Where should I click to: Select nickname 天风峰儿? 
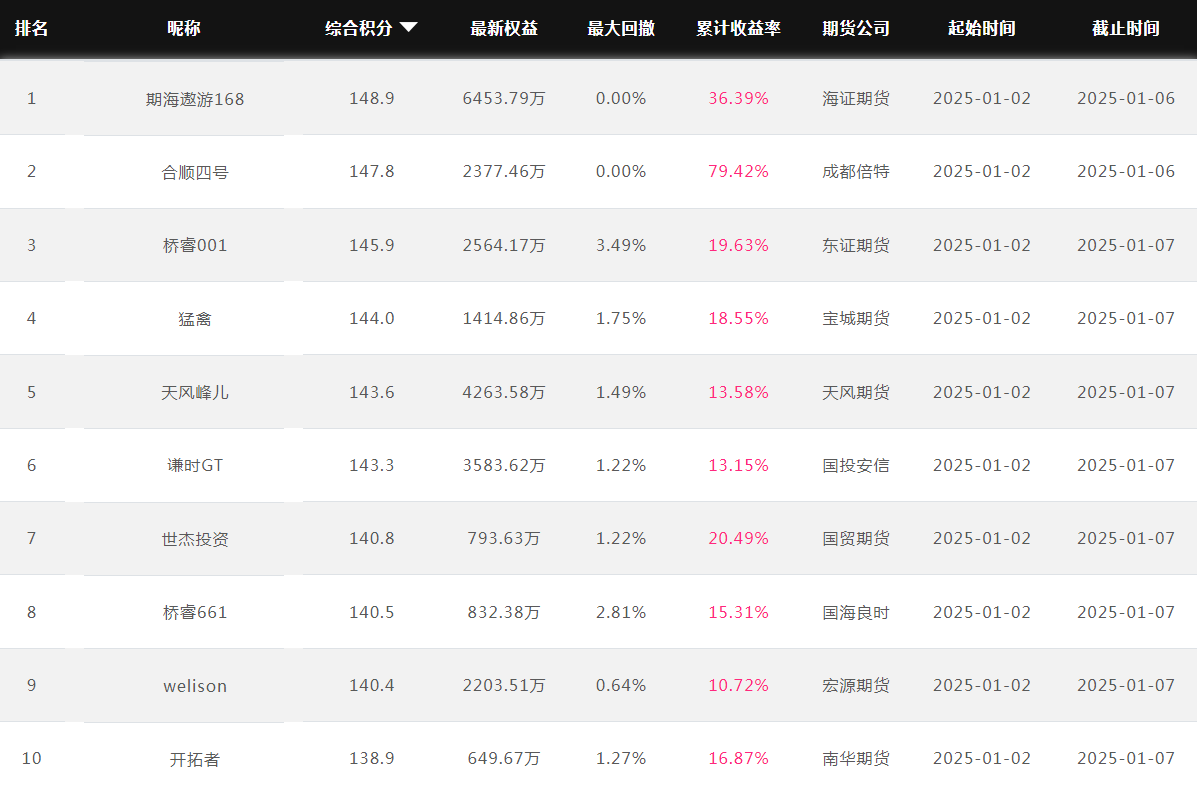pyautogui.click(x=195, y=392)
